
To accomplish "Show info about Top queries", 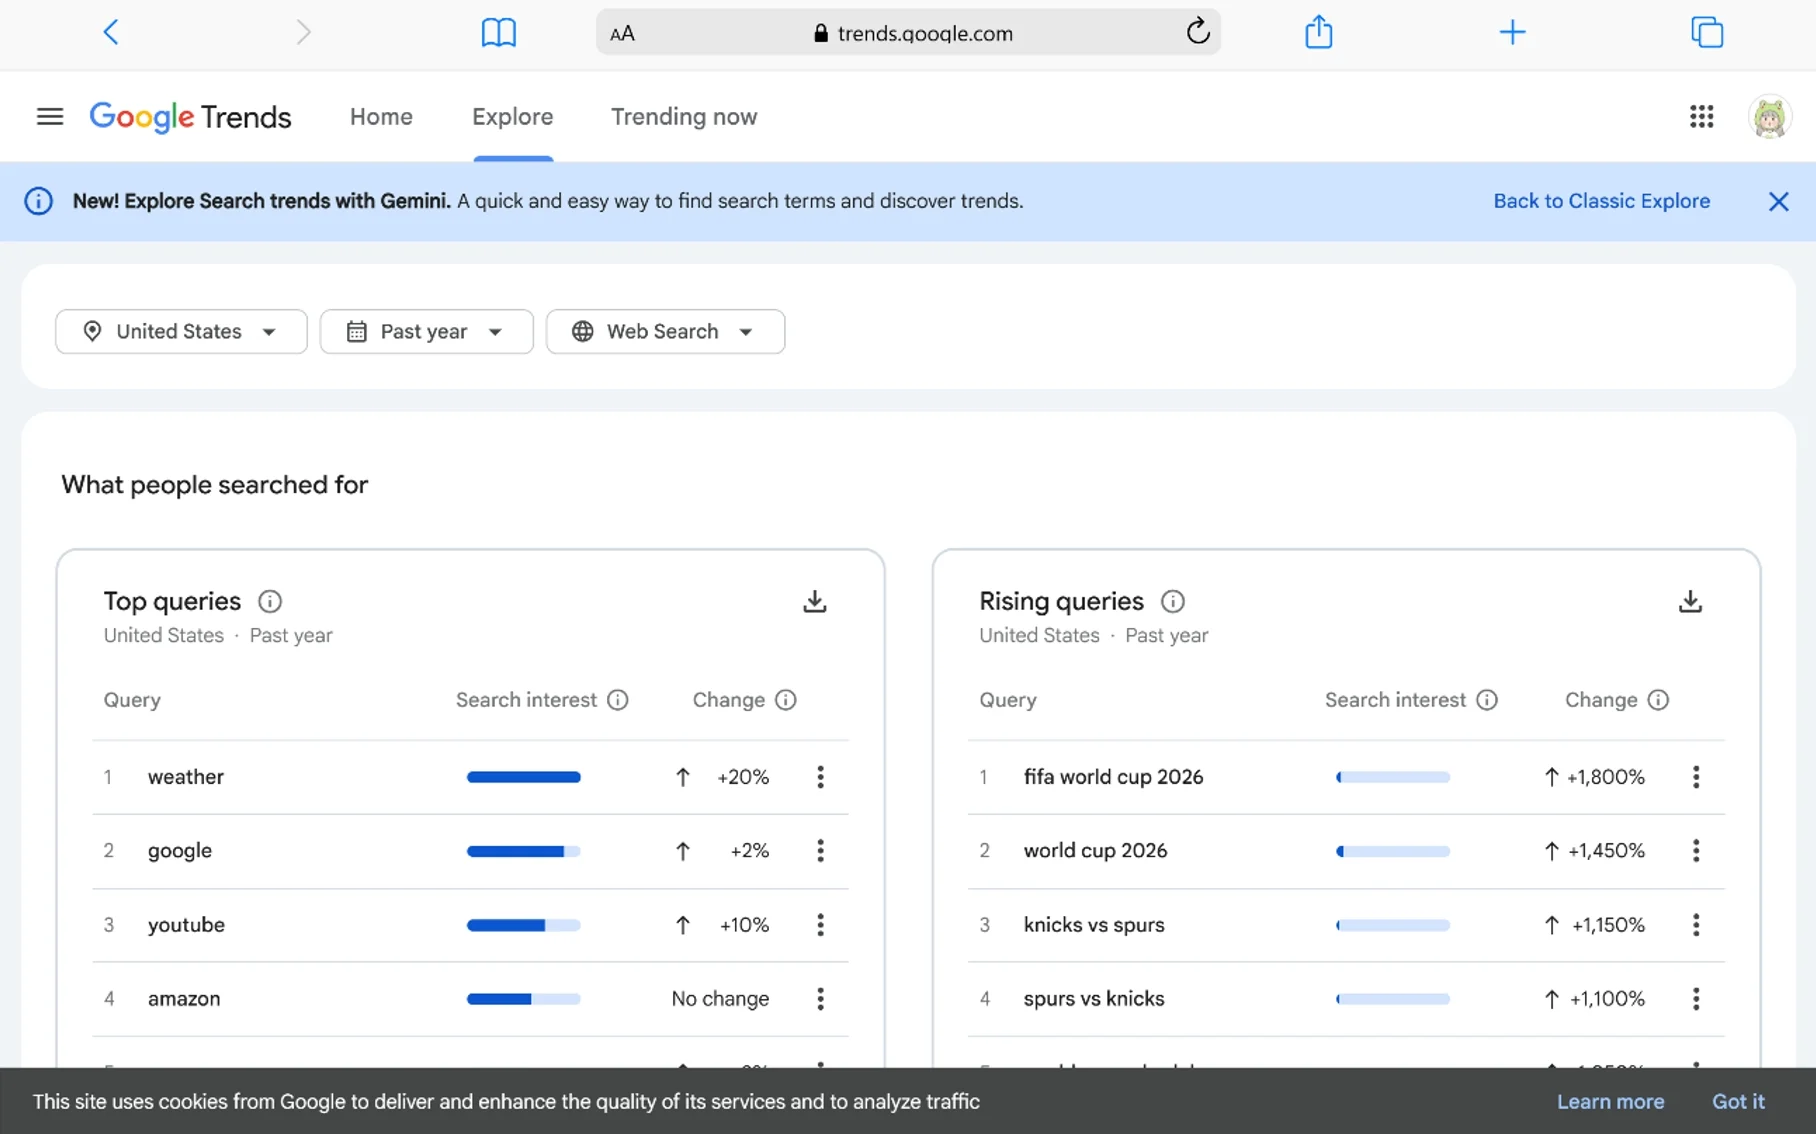I will (x=270, y=601).
